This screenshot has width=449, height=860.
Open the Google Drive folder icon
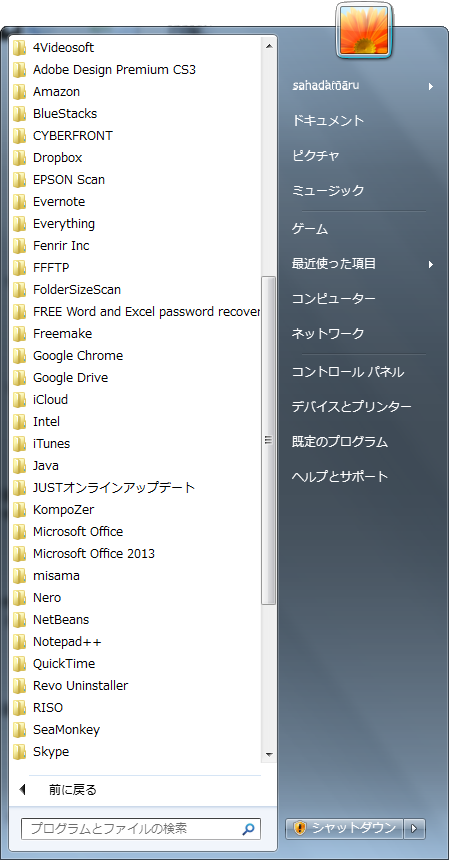(19, 378)
